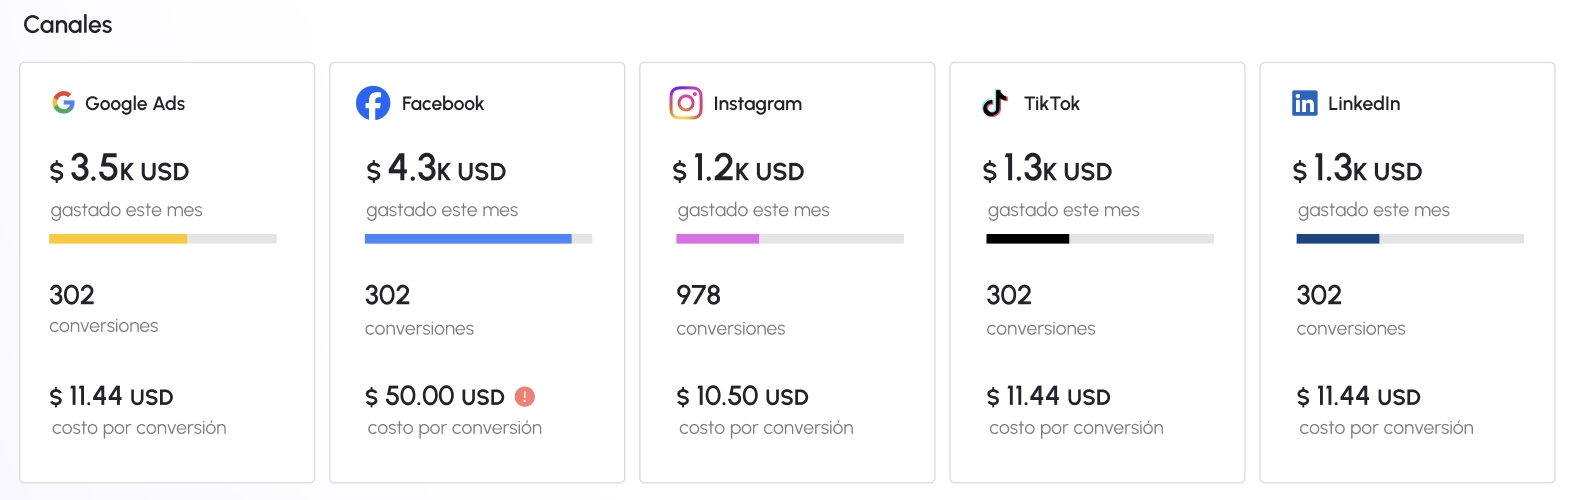Viewport: 1574px width, 500px height.
Task: Click Instagram's 978 conversiones value
Action: point(698,295)
